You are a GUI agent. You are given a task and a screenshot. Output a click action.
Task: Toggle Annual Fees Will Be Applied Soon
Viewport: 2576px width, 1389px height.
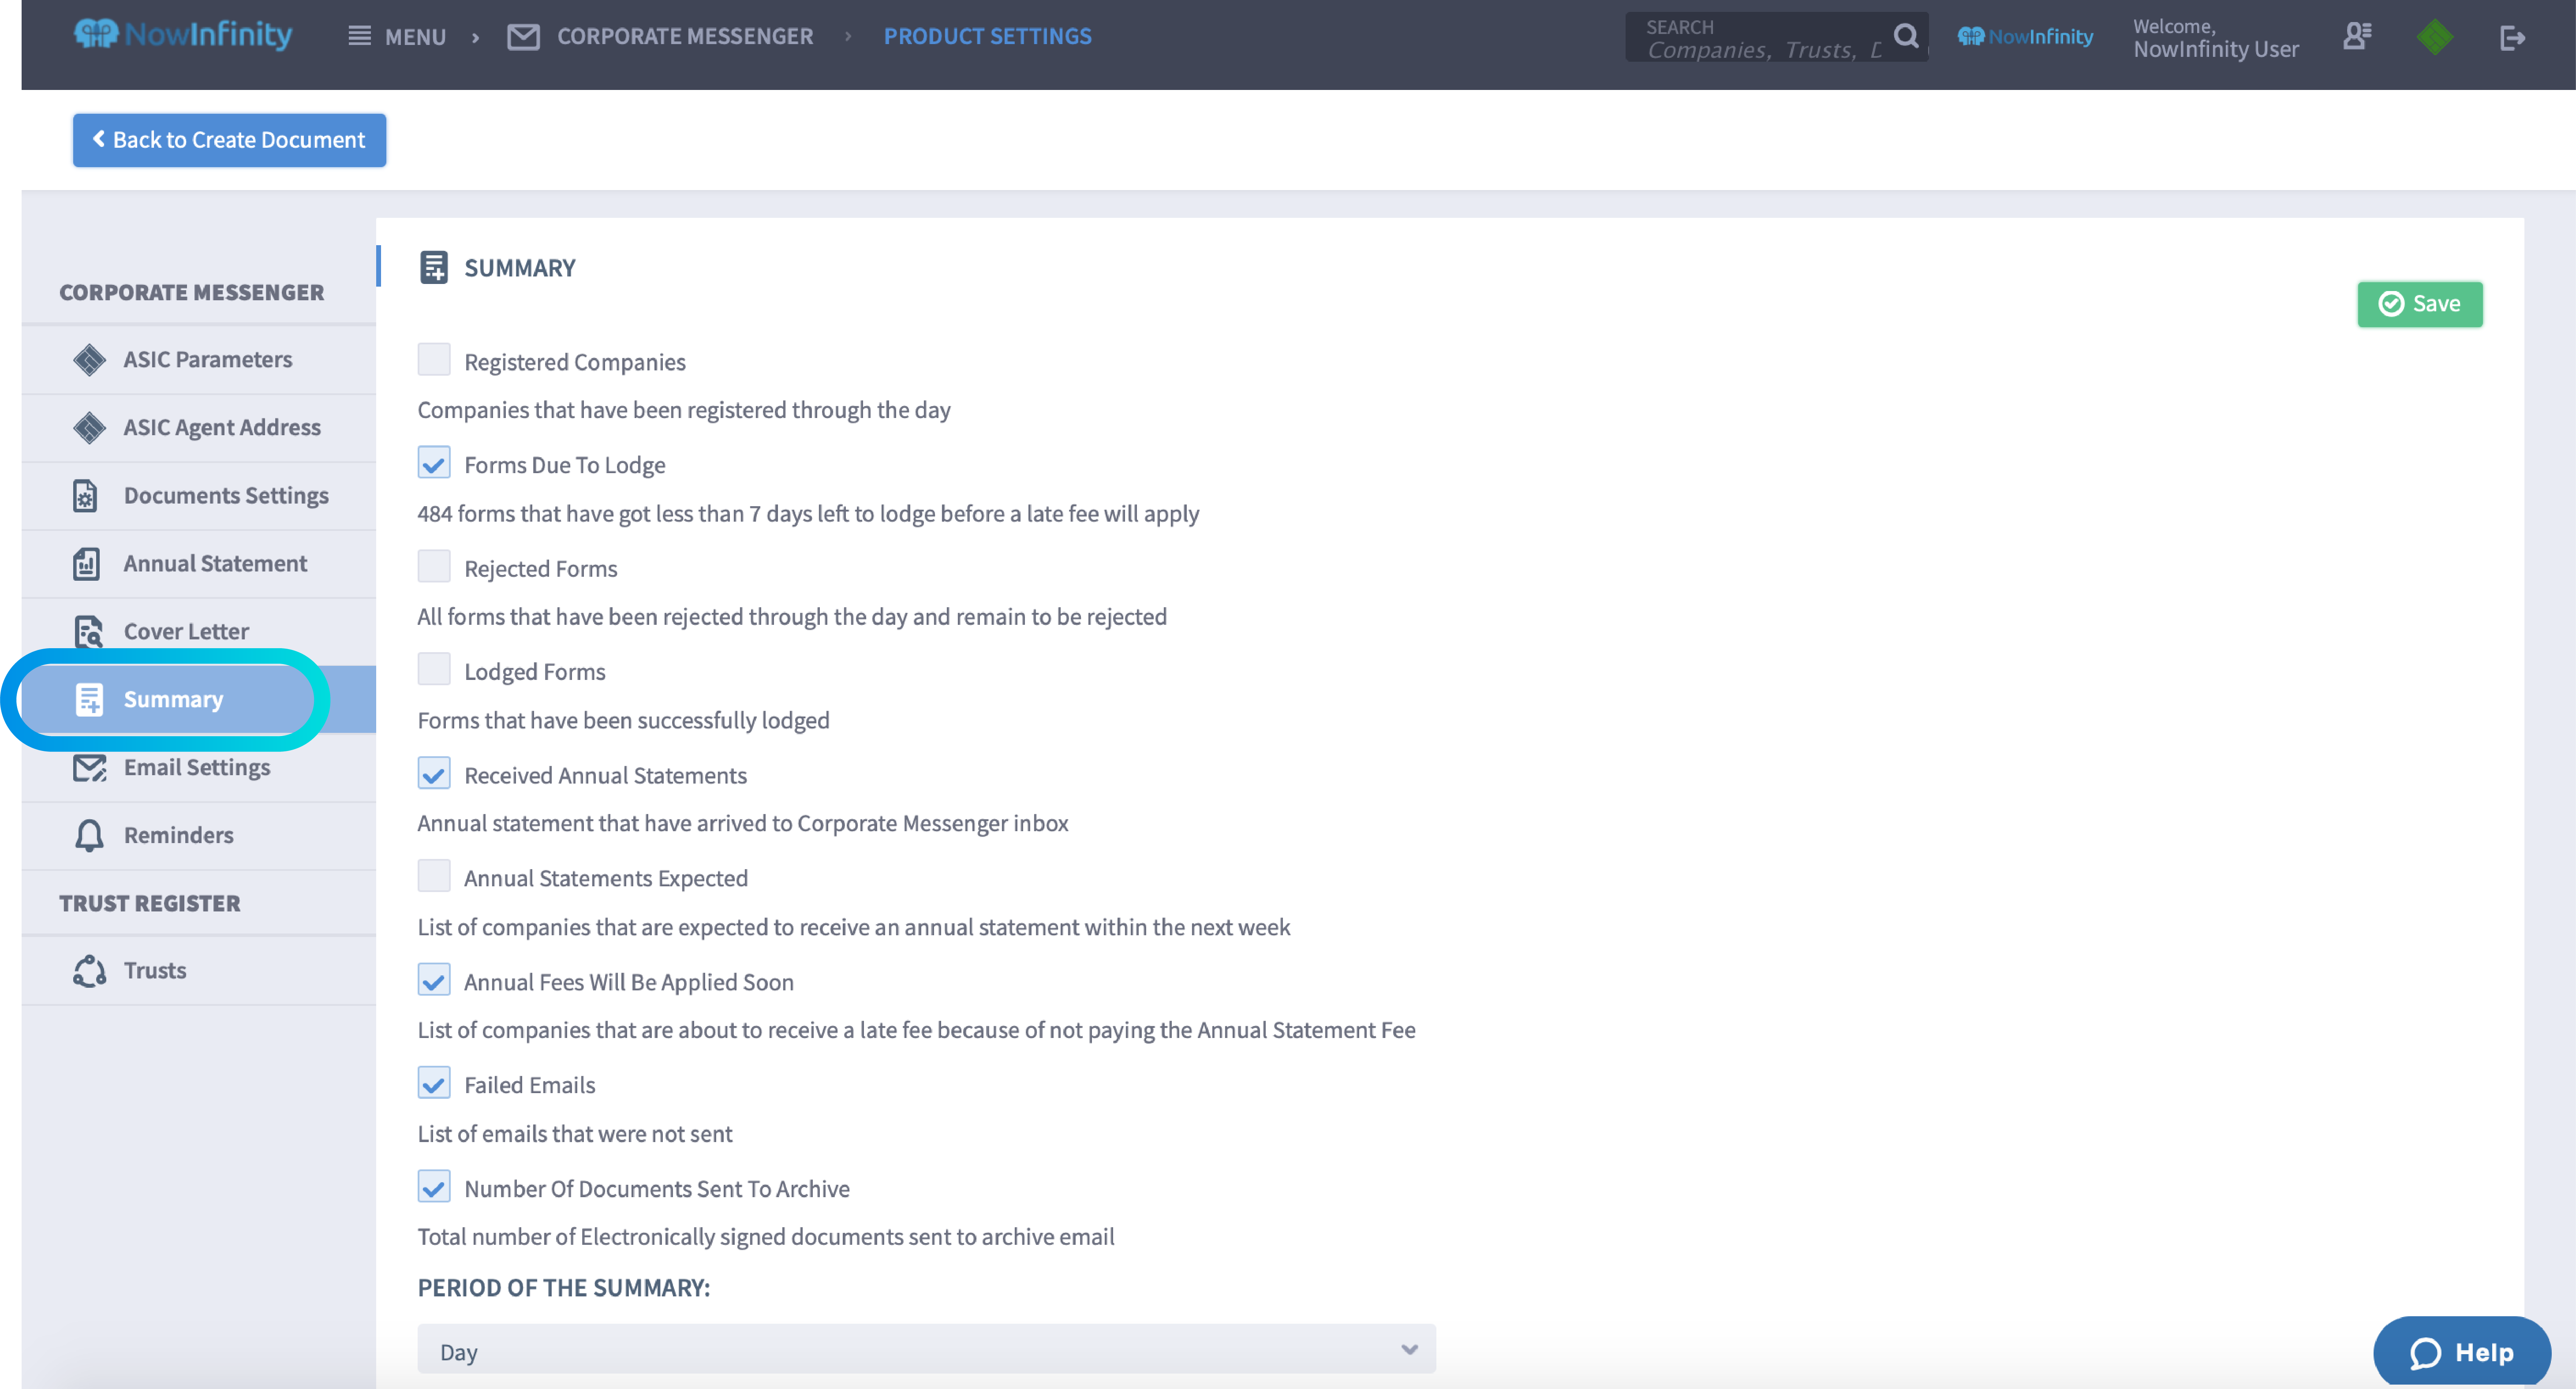point(434,980)
